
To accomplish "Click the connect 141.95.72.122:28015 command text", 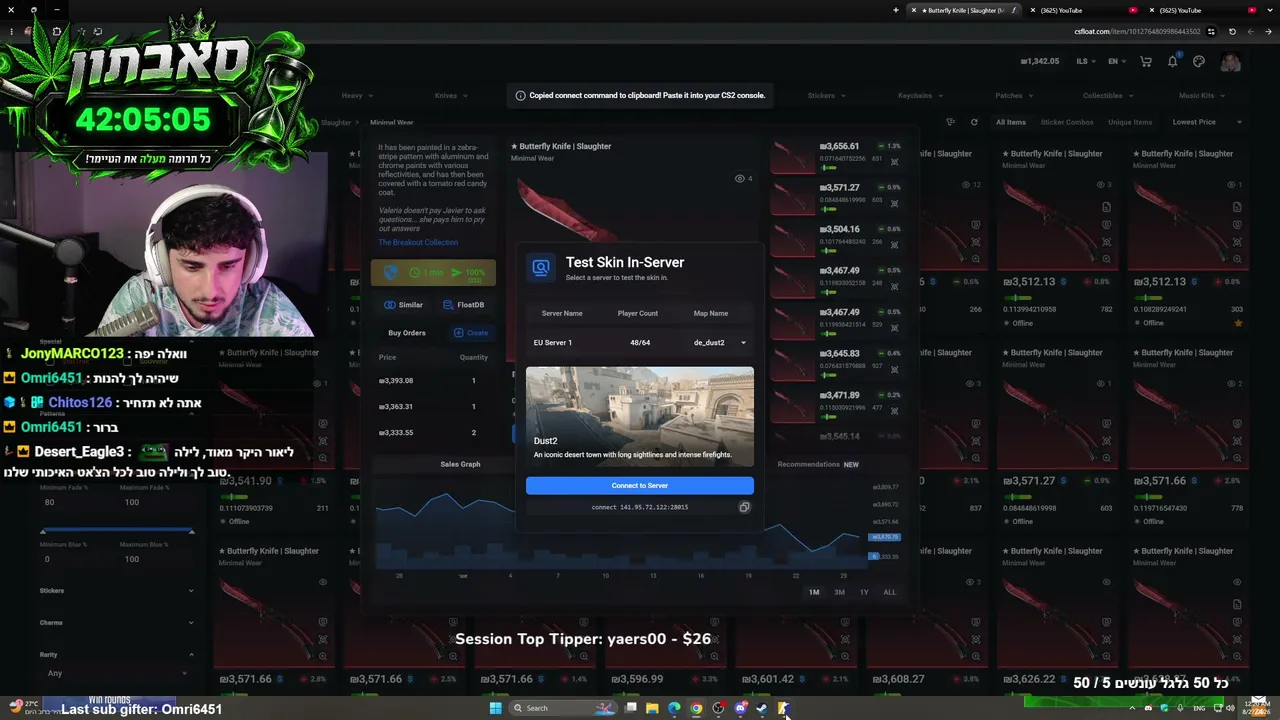I will coord(640,507).
